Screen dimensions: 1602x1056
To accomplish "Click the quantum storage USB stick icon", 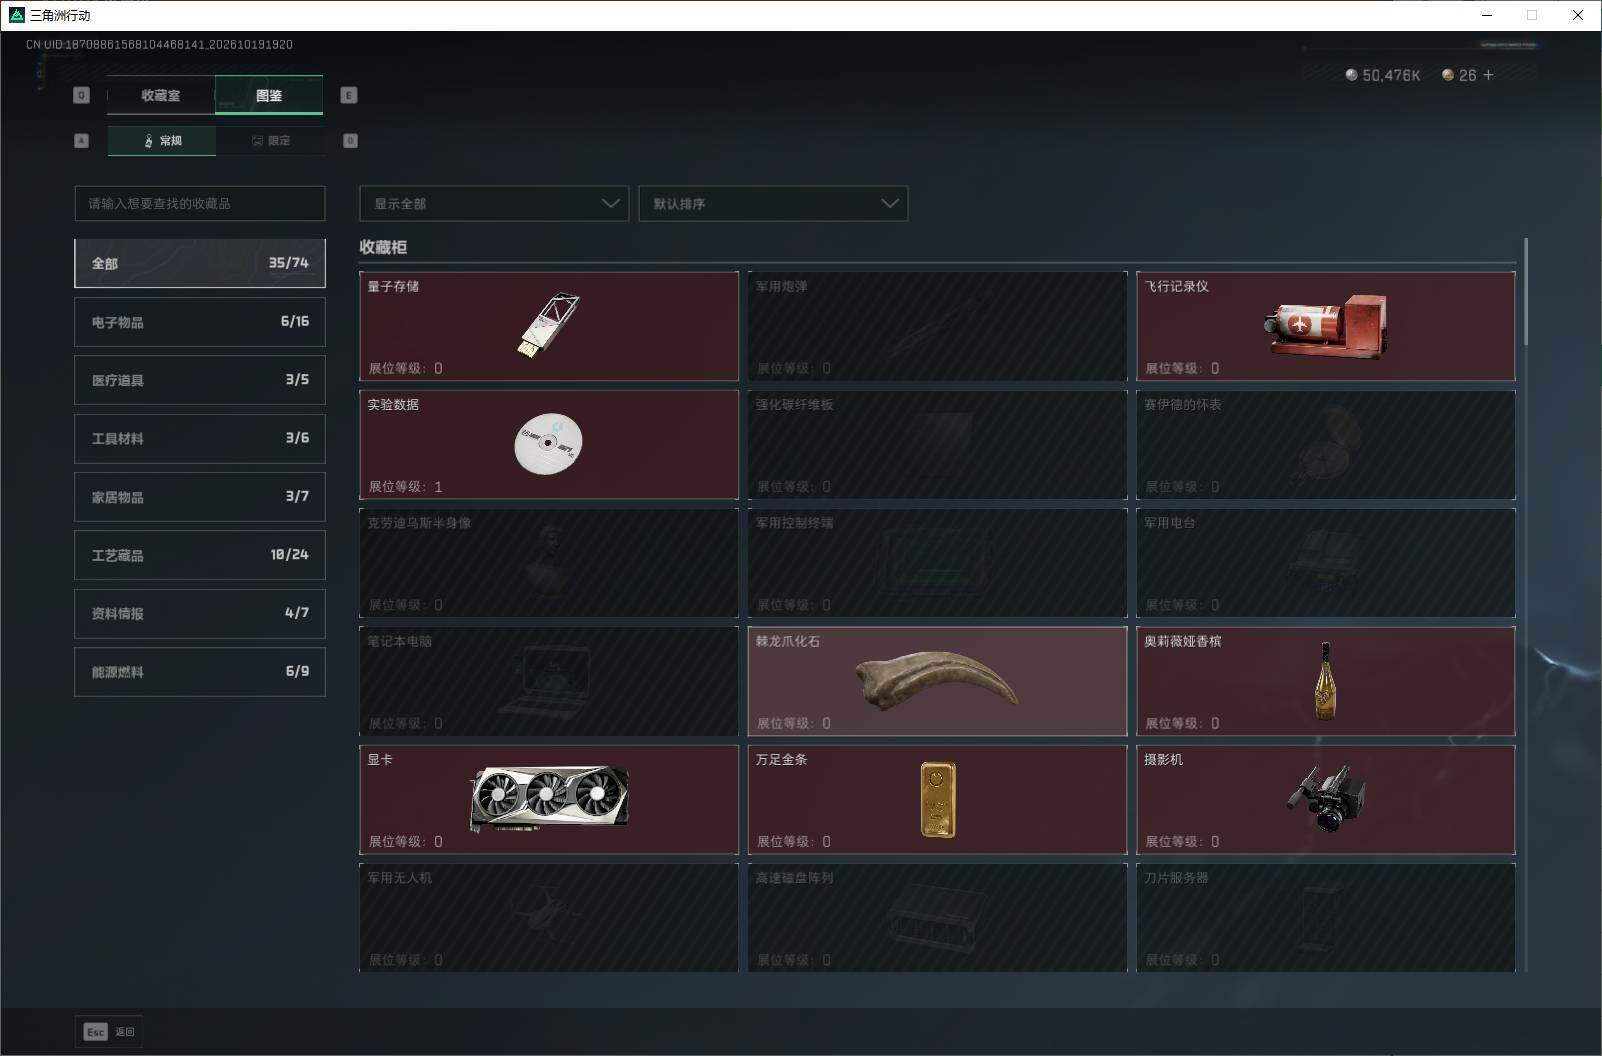I will tap(548, 325).
